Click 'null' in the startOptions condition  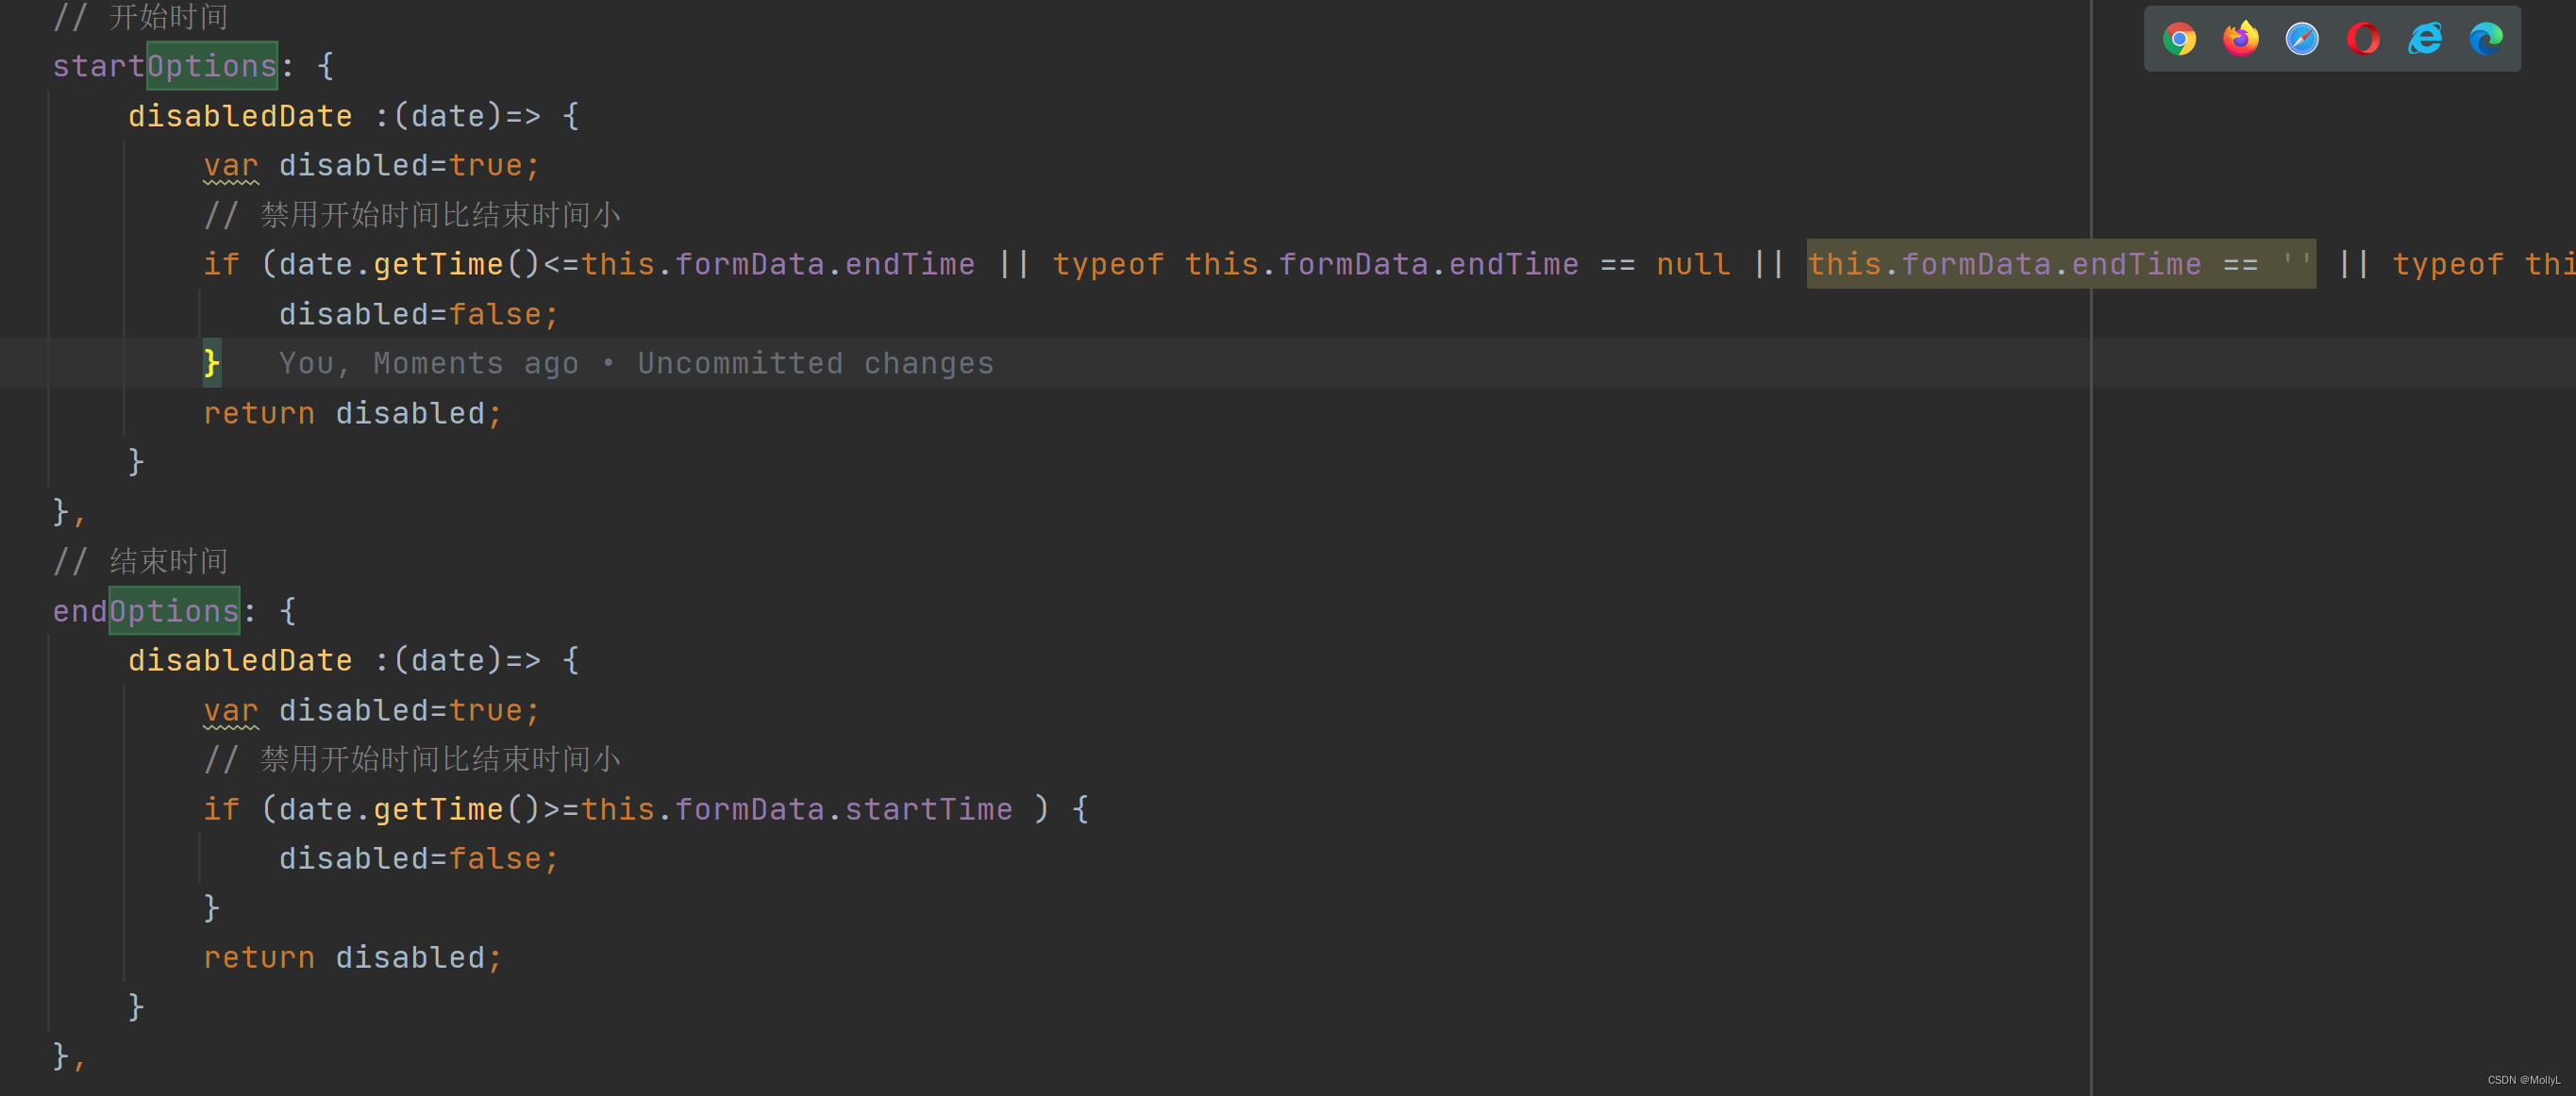tap(1693, 264)
